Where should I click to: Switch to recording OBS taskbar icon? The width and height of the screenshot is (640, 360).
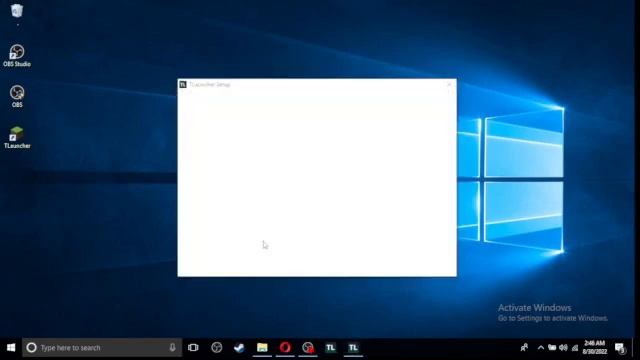click(308, 348)
